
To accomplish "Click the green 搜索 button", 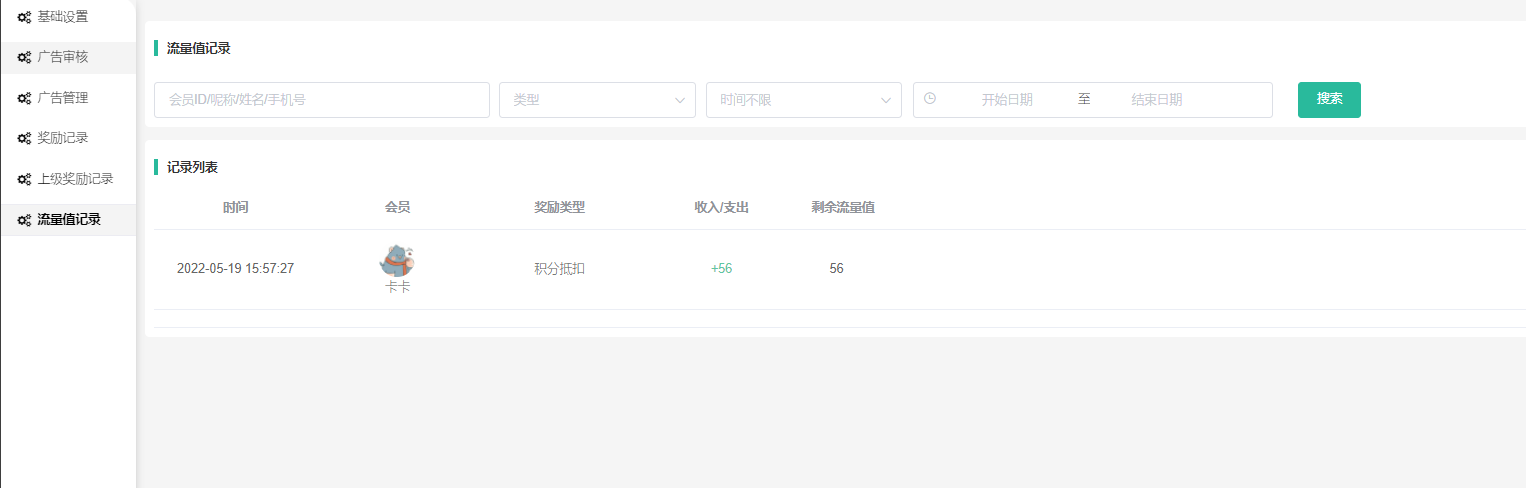I will 1329,100.
